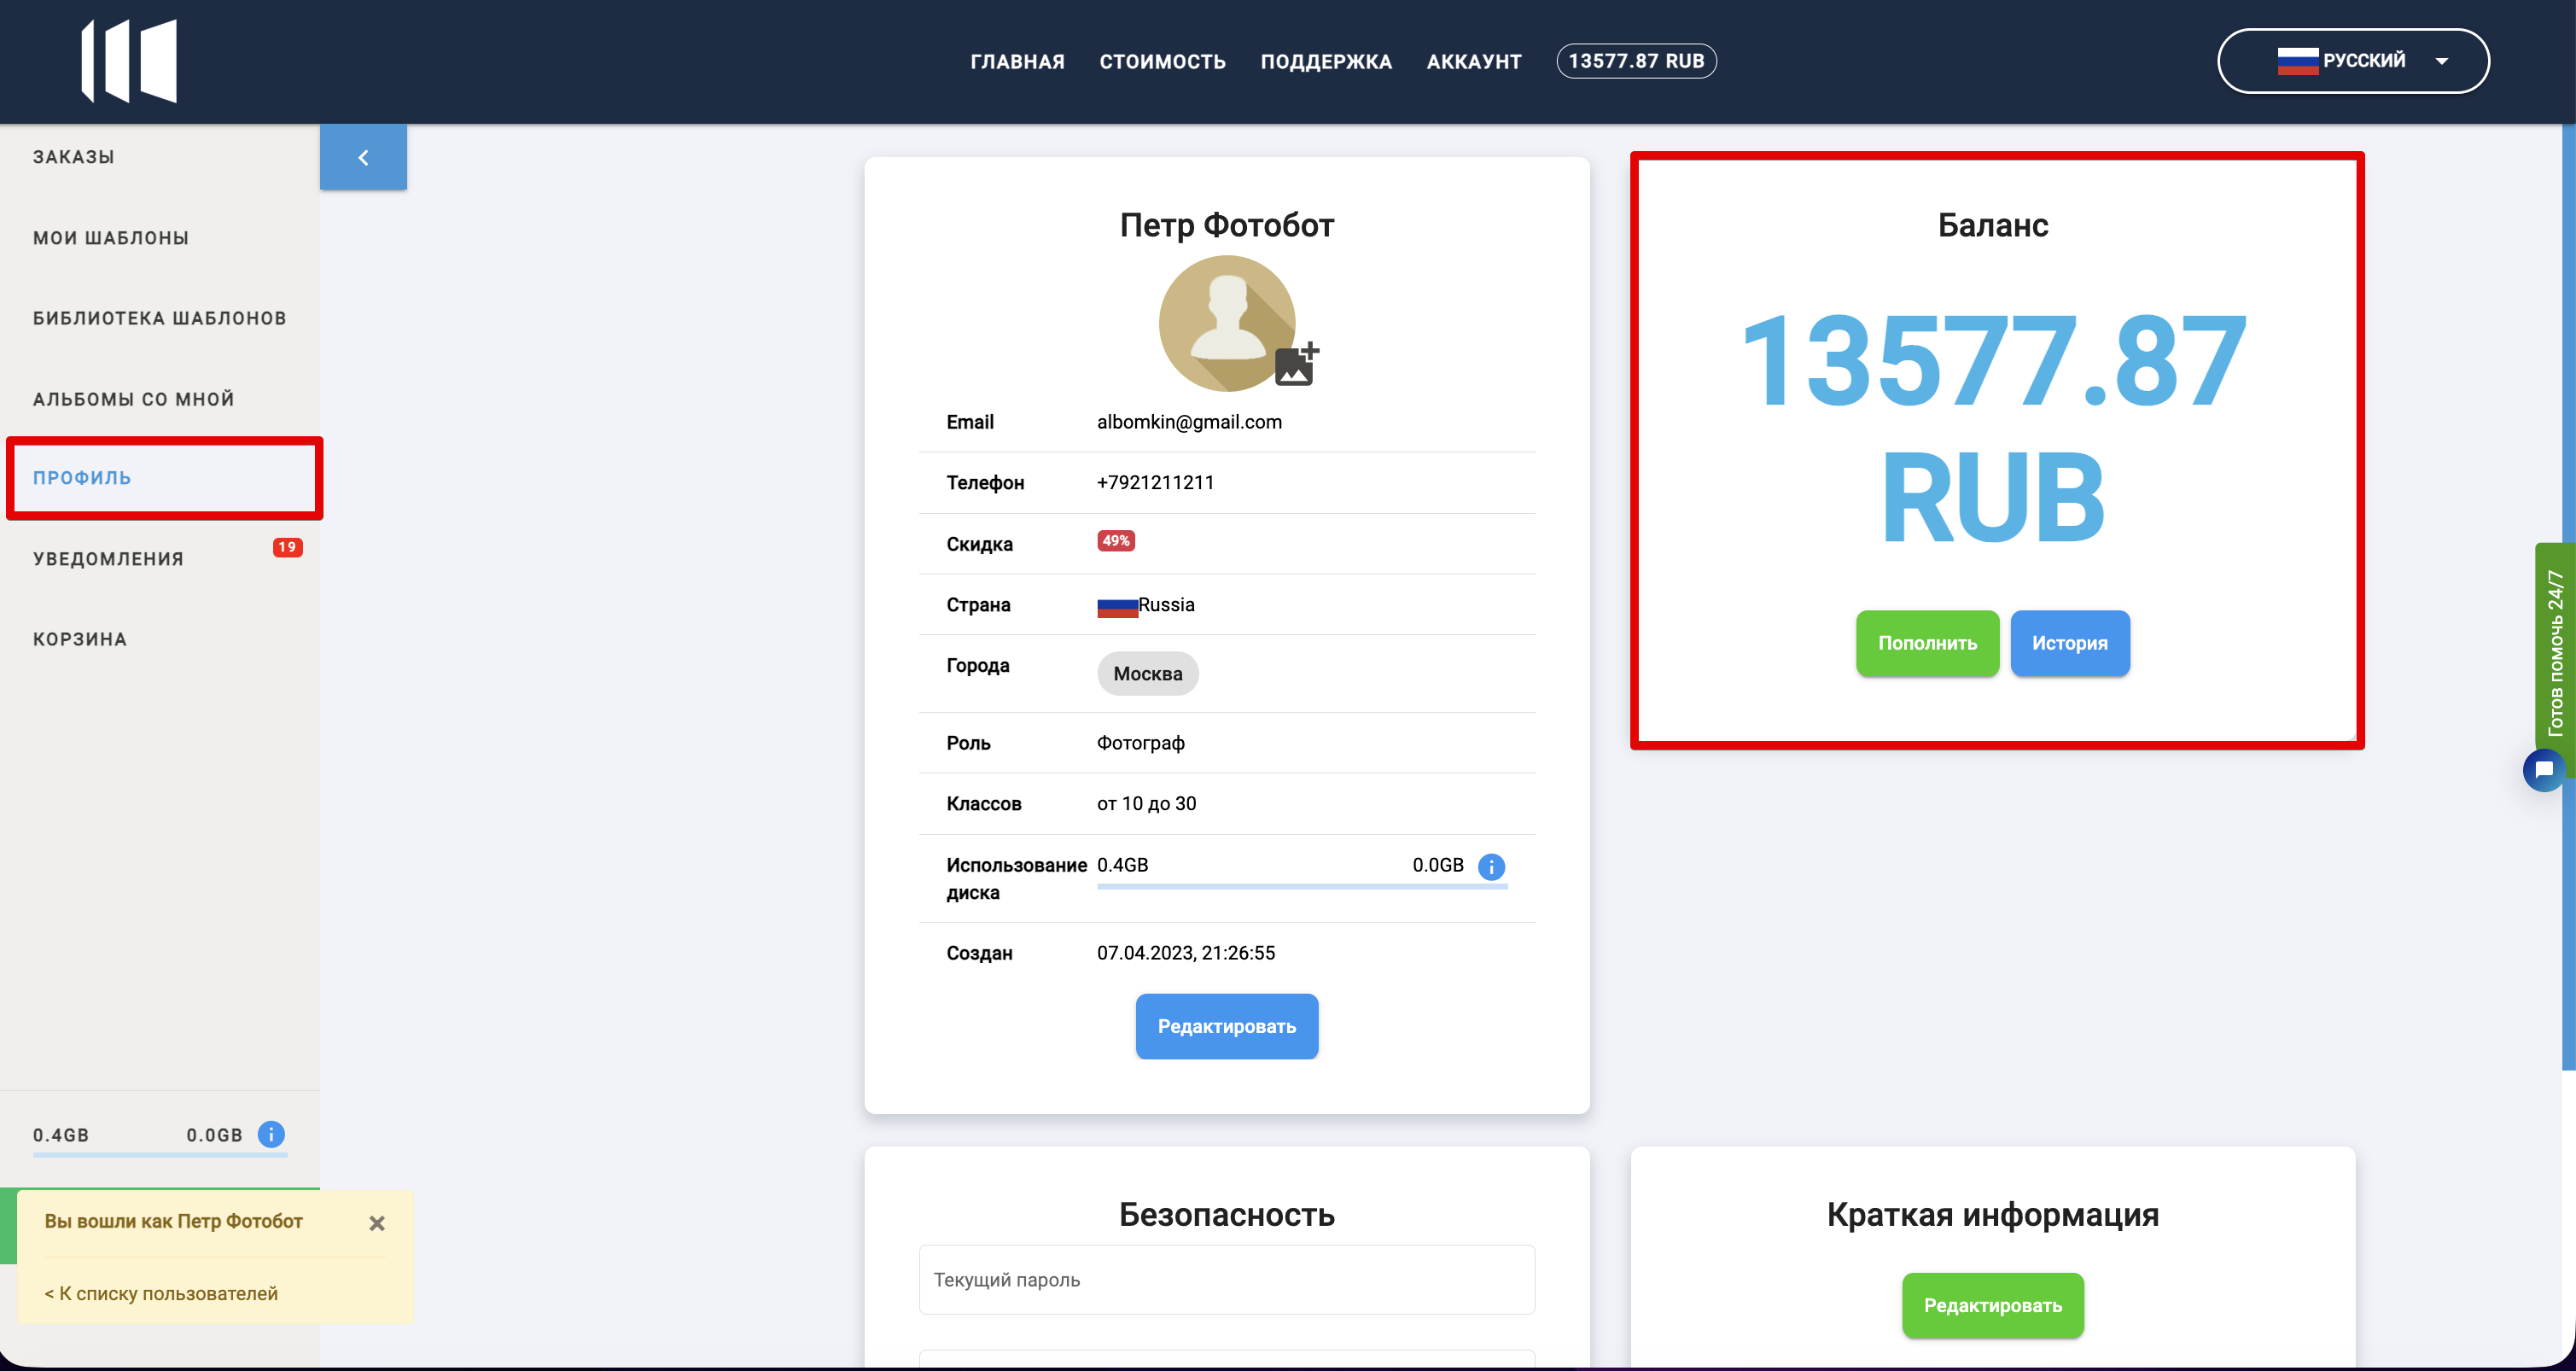Click the Russian flag icon in the language selector
This screenshot has height=1371, width=2576.
[x=2297, y=61]
